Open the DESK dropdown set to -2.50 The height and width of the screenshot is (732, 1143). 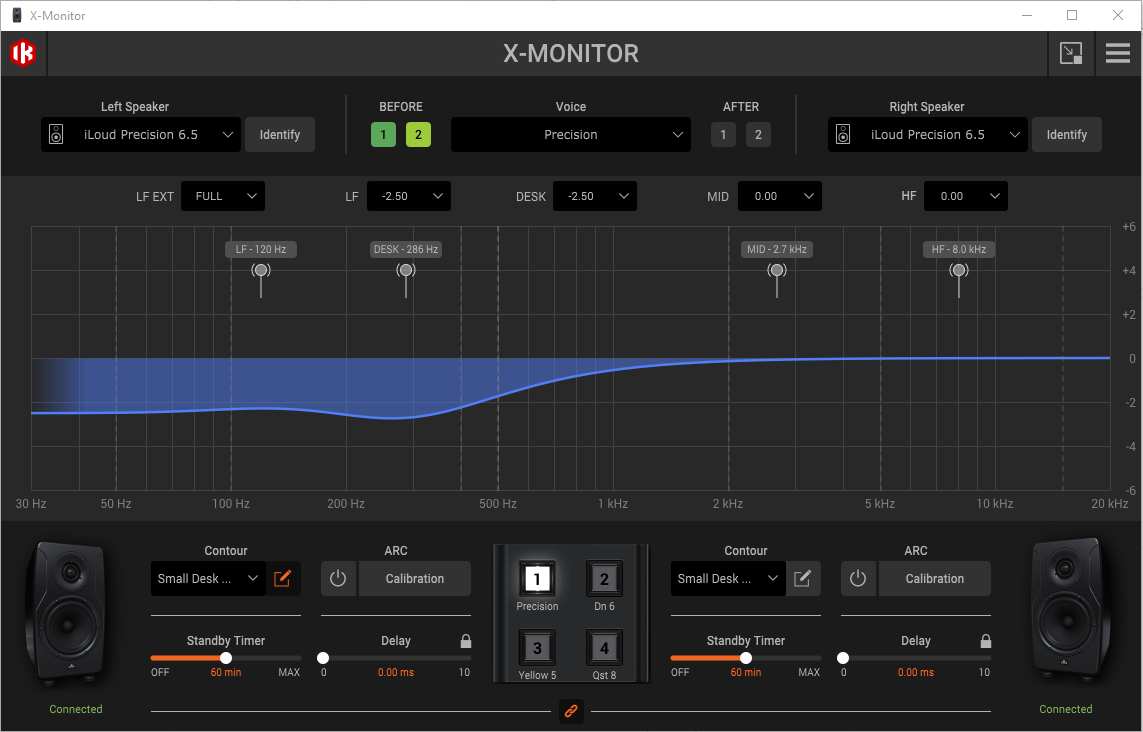click(595, 196)
